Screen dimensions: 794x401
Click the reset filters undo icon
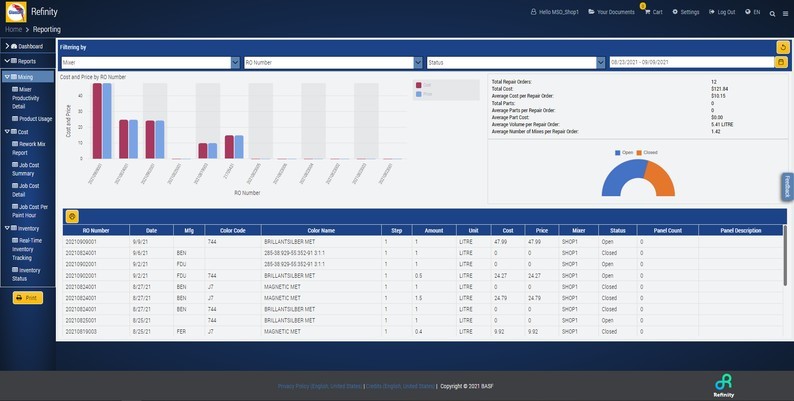(783, 48)
